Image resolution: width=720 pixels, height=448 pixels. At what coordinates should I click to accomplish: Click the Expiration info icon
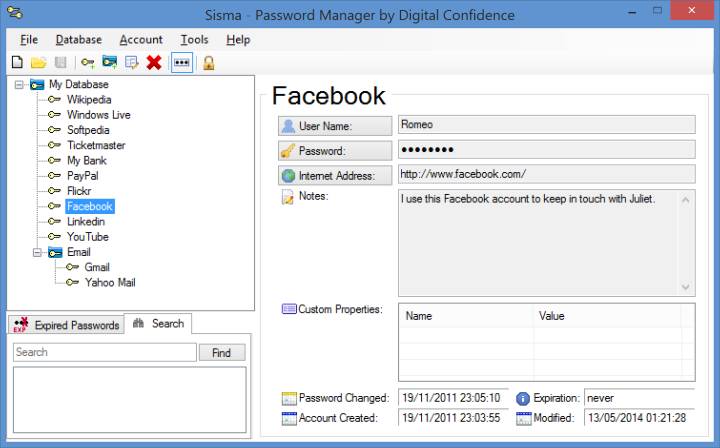click(x=522, y=398)
